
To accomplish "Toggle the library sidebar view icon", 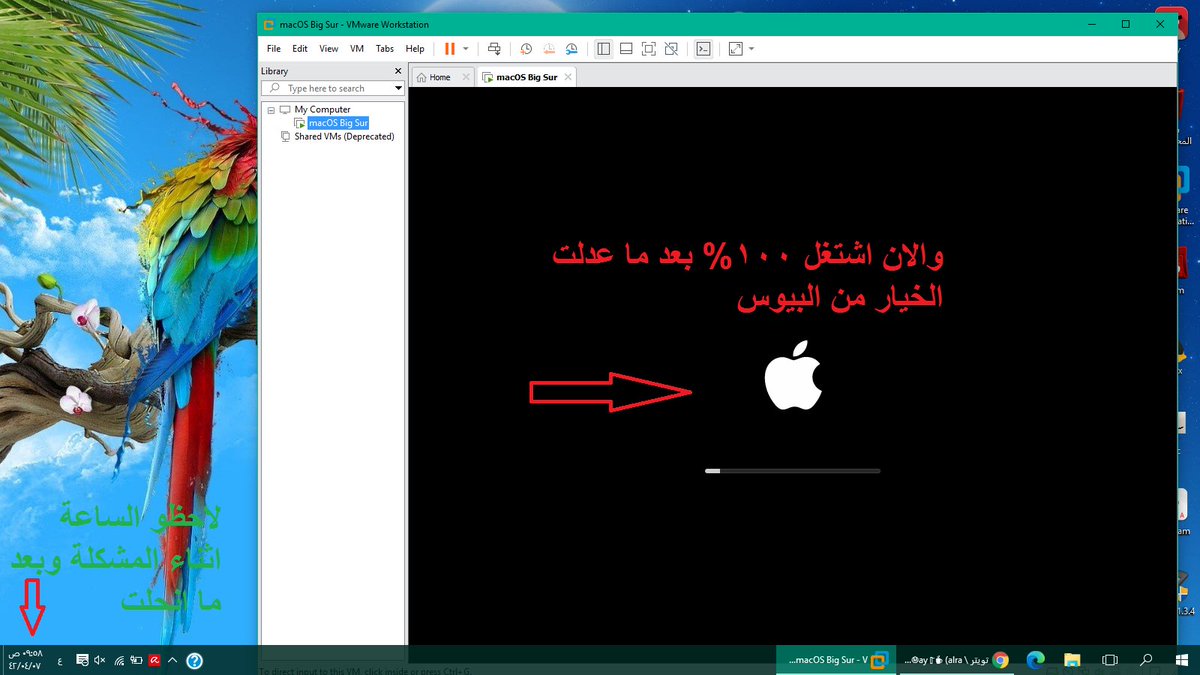I will 603,48.
